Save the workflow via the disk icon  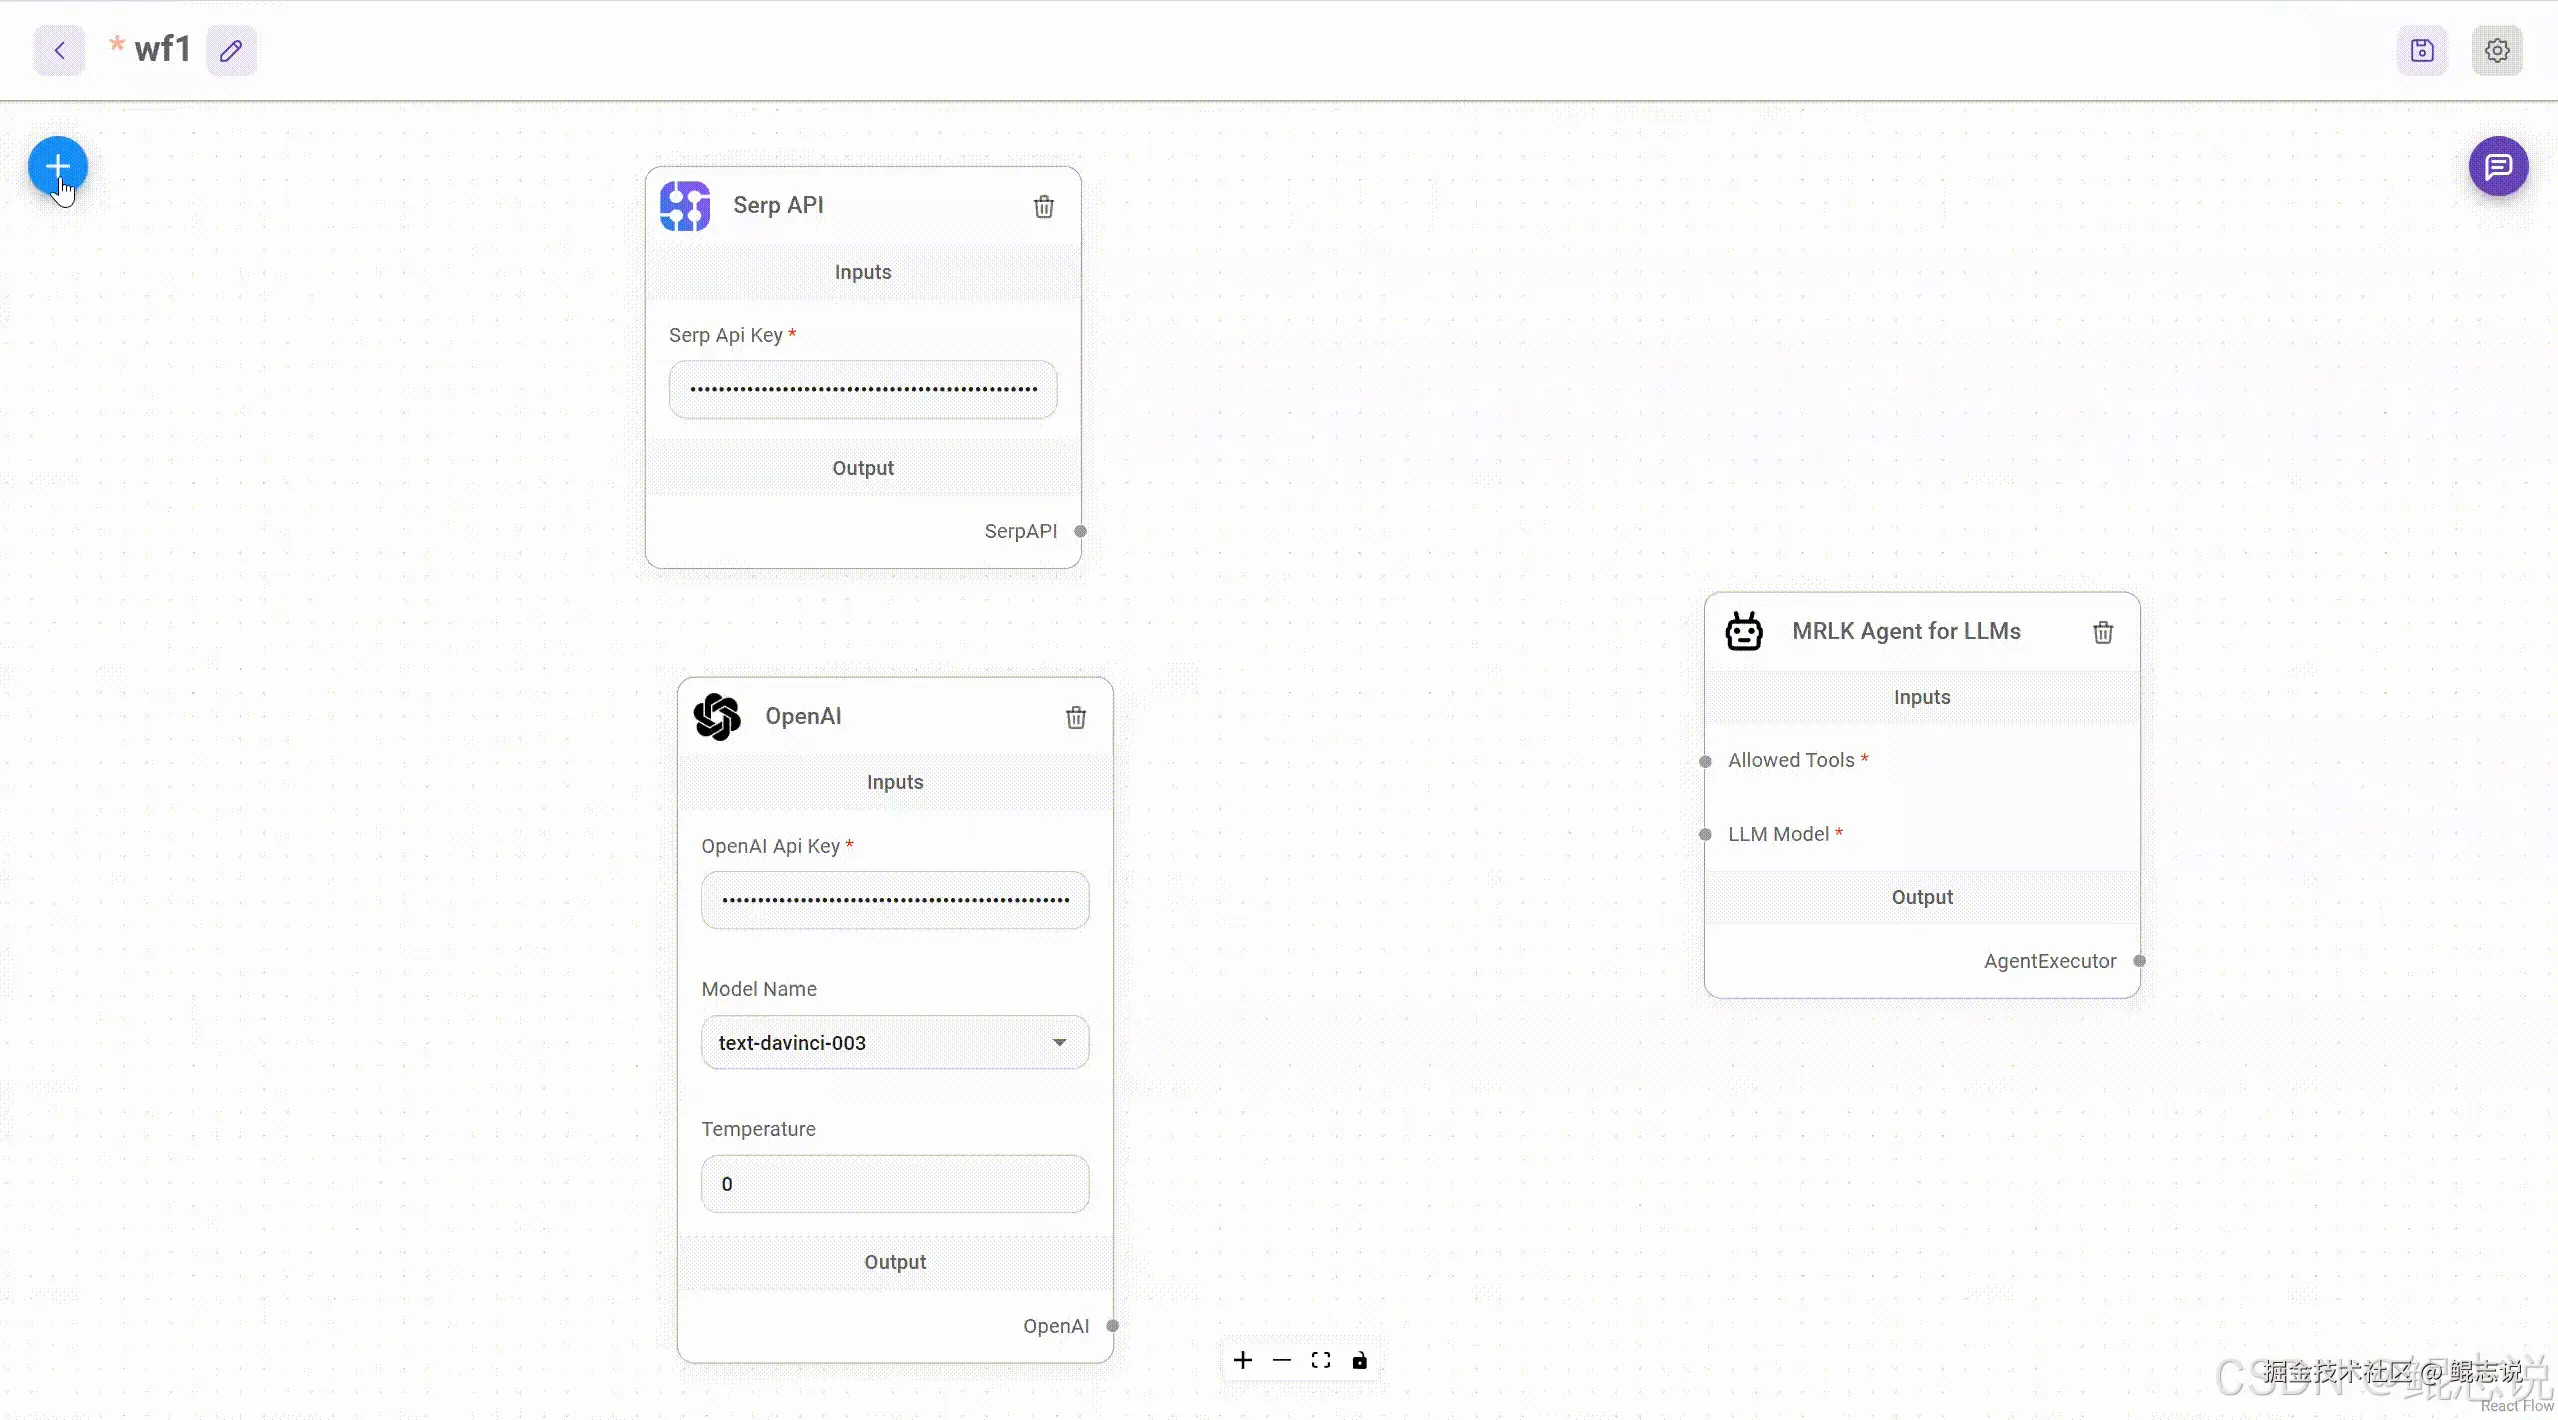pos(2422,50)
